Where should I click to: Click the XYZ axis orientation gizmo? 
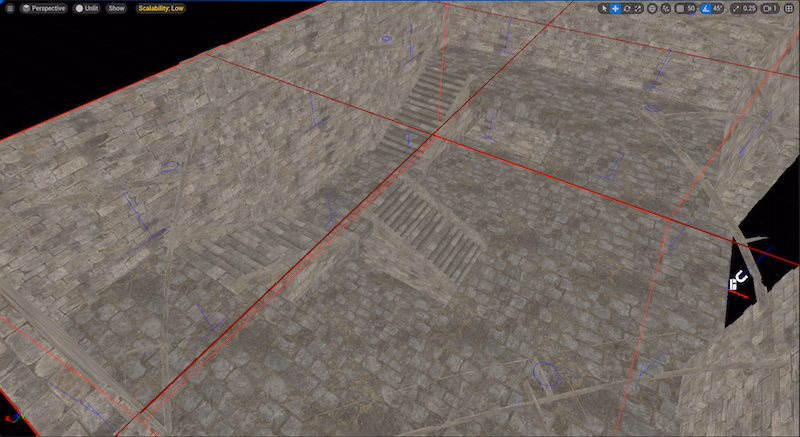click(14, 418)
